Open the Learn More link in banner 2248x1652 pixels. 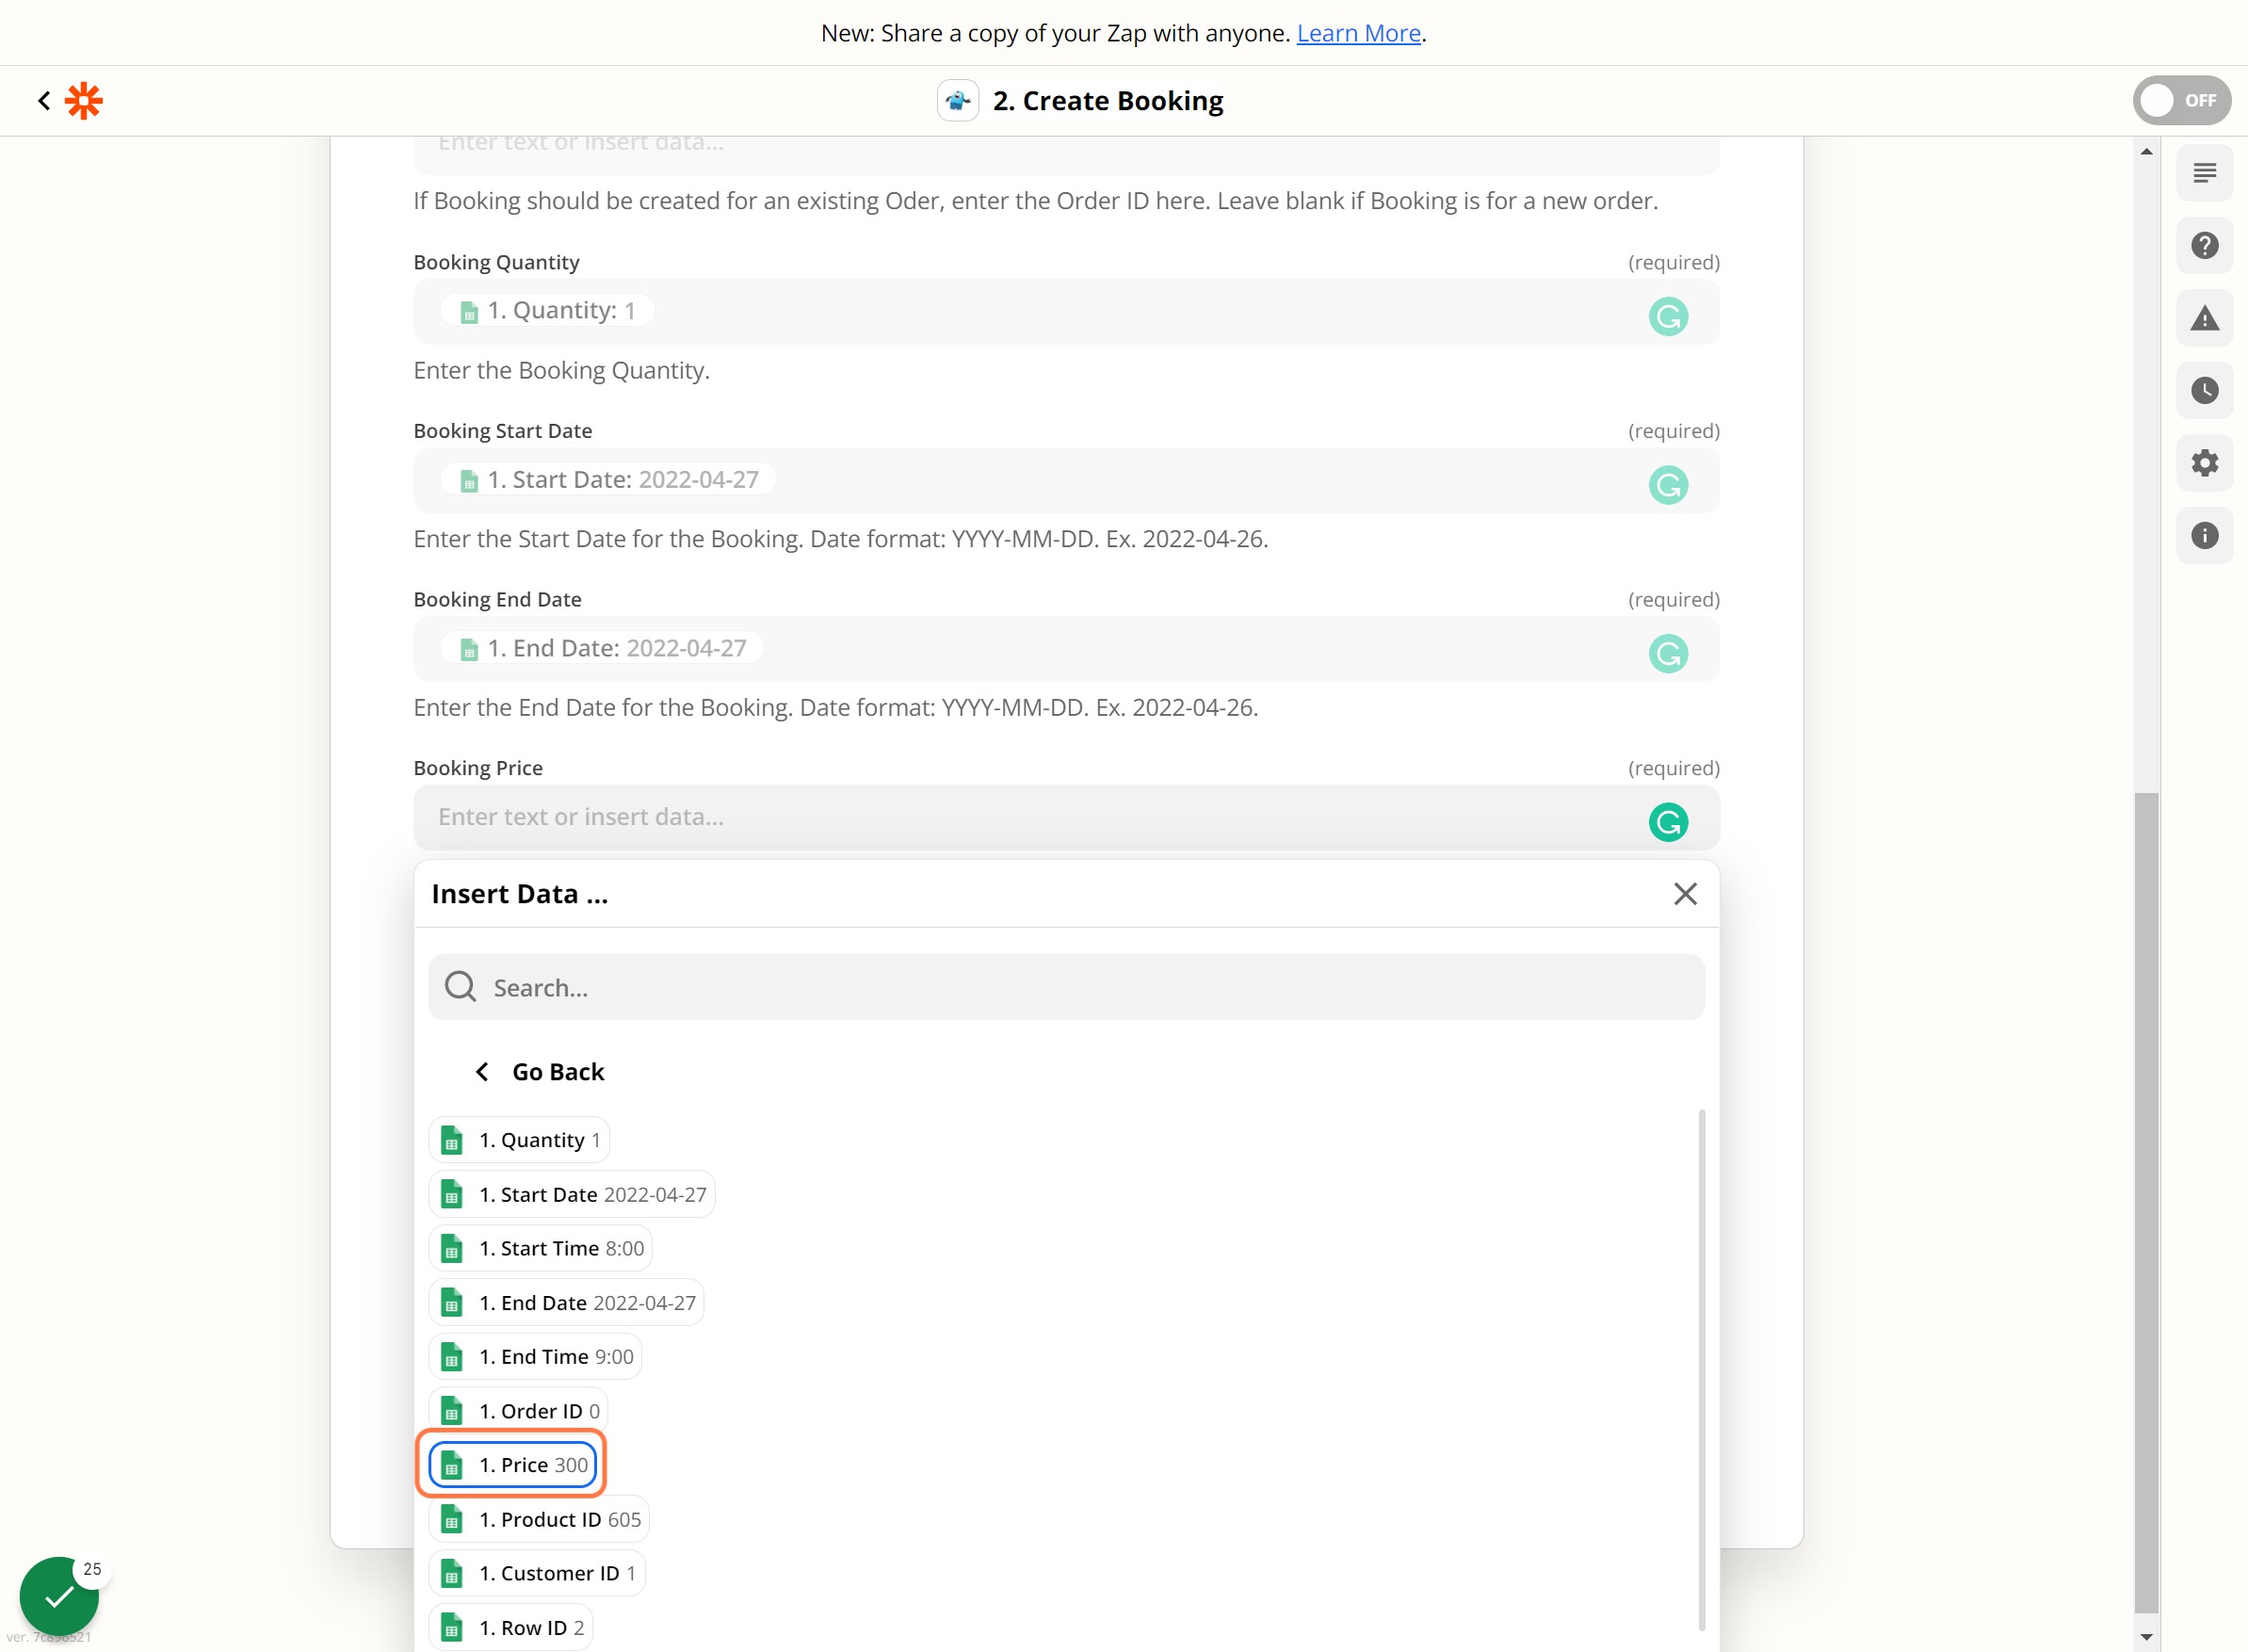pyautogui.click(x=1358, y=33)
